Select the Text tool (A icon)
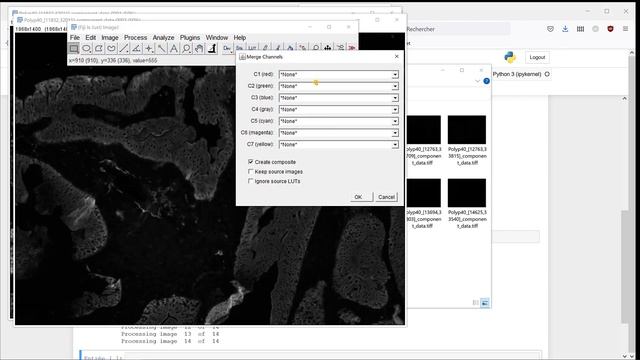Viewport: 640px width, 360px height. tap(174, 49)
